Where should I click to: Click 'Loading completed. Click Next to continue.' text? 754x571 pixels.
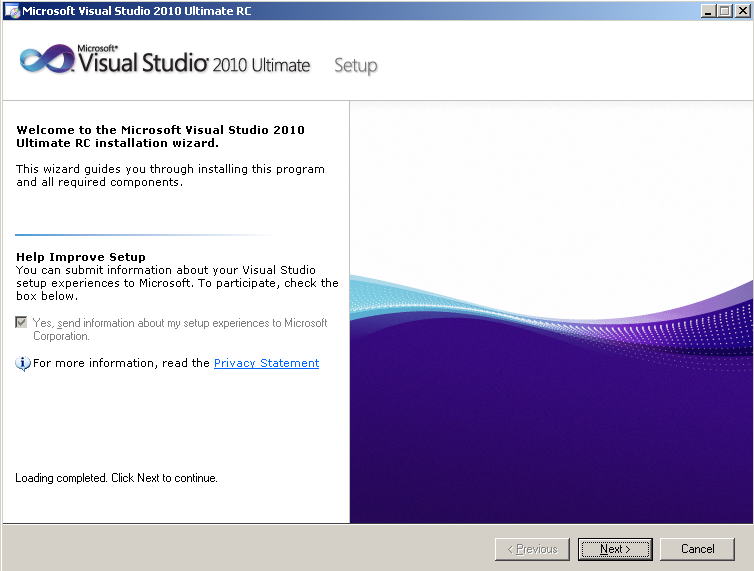(x=116, y=478)
